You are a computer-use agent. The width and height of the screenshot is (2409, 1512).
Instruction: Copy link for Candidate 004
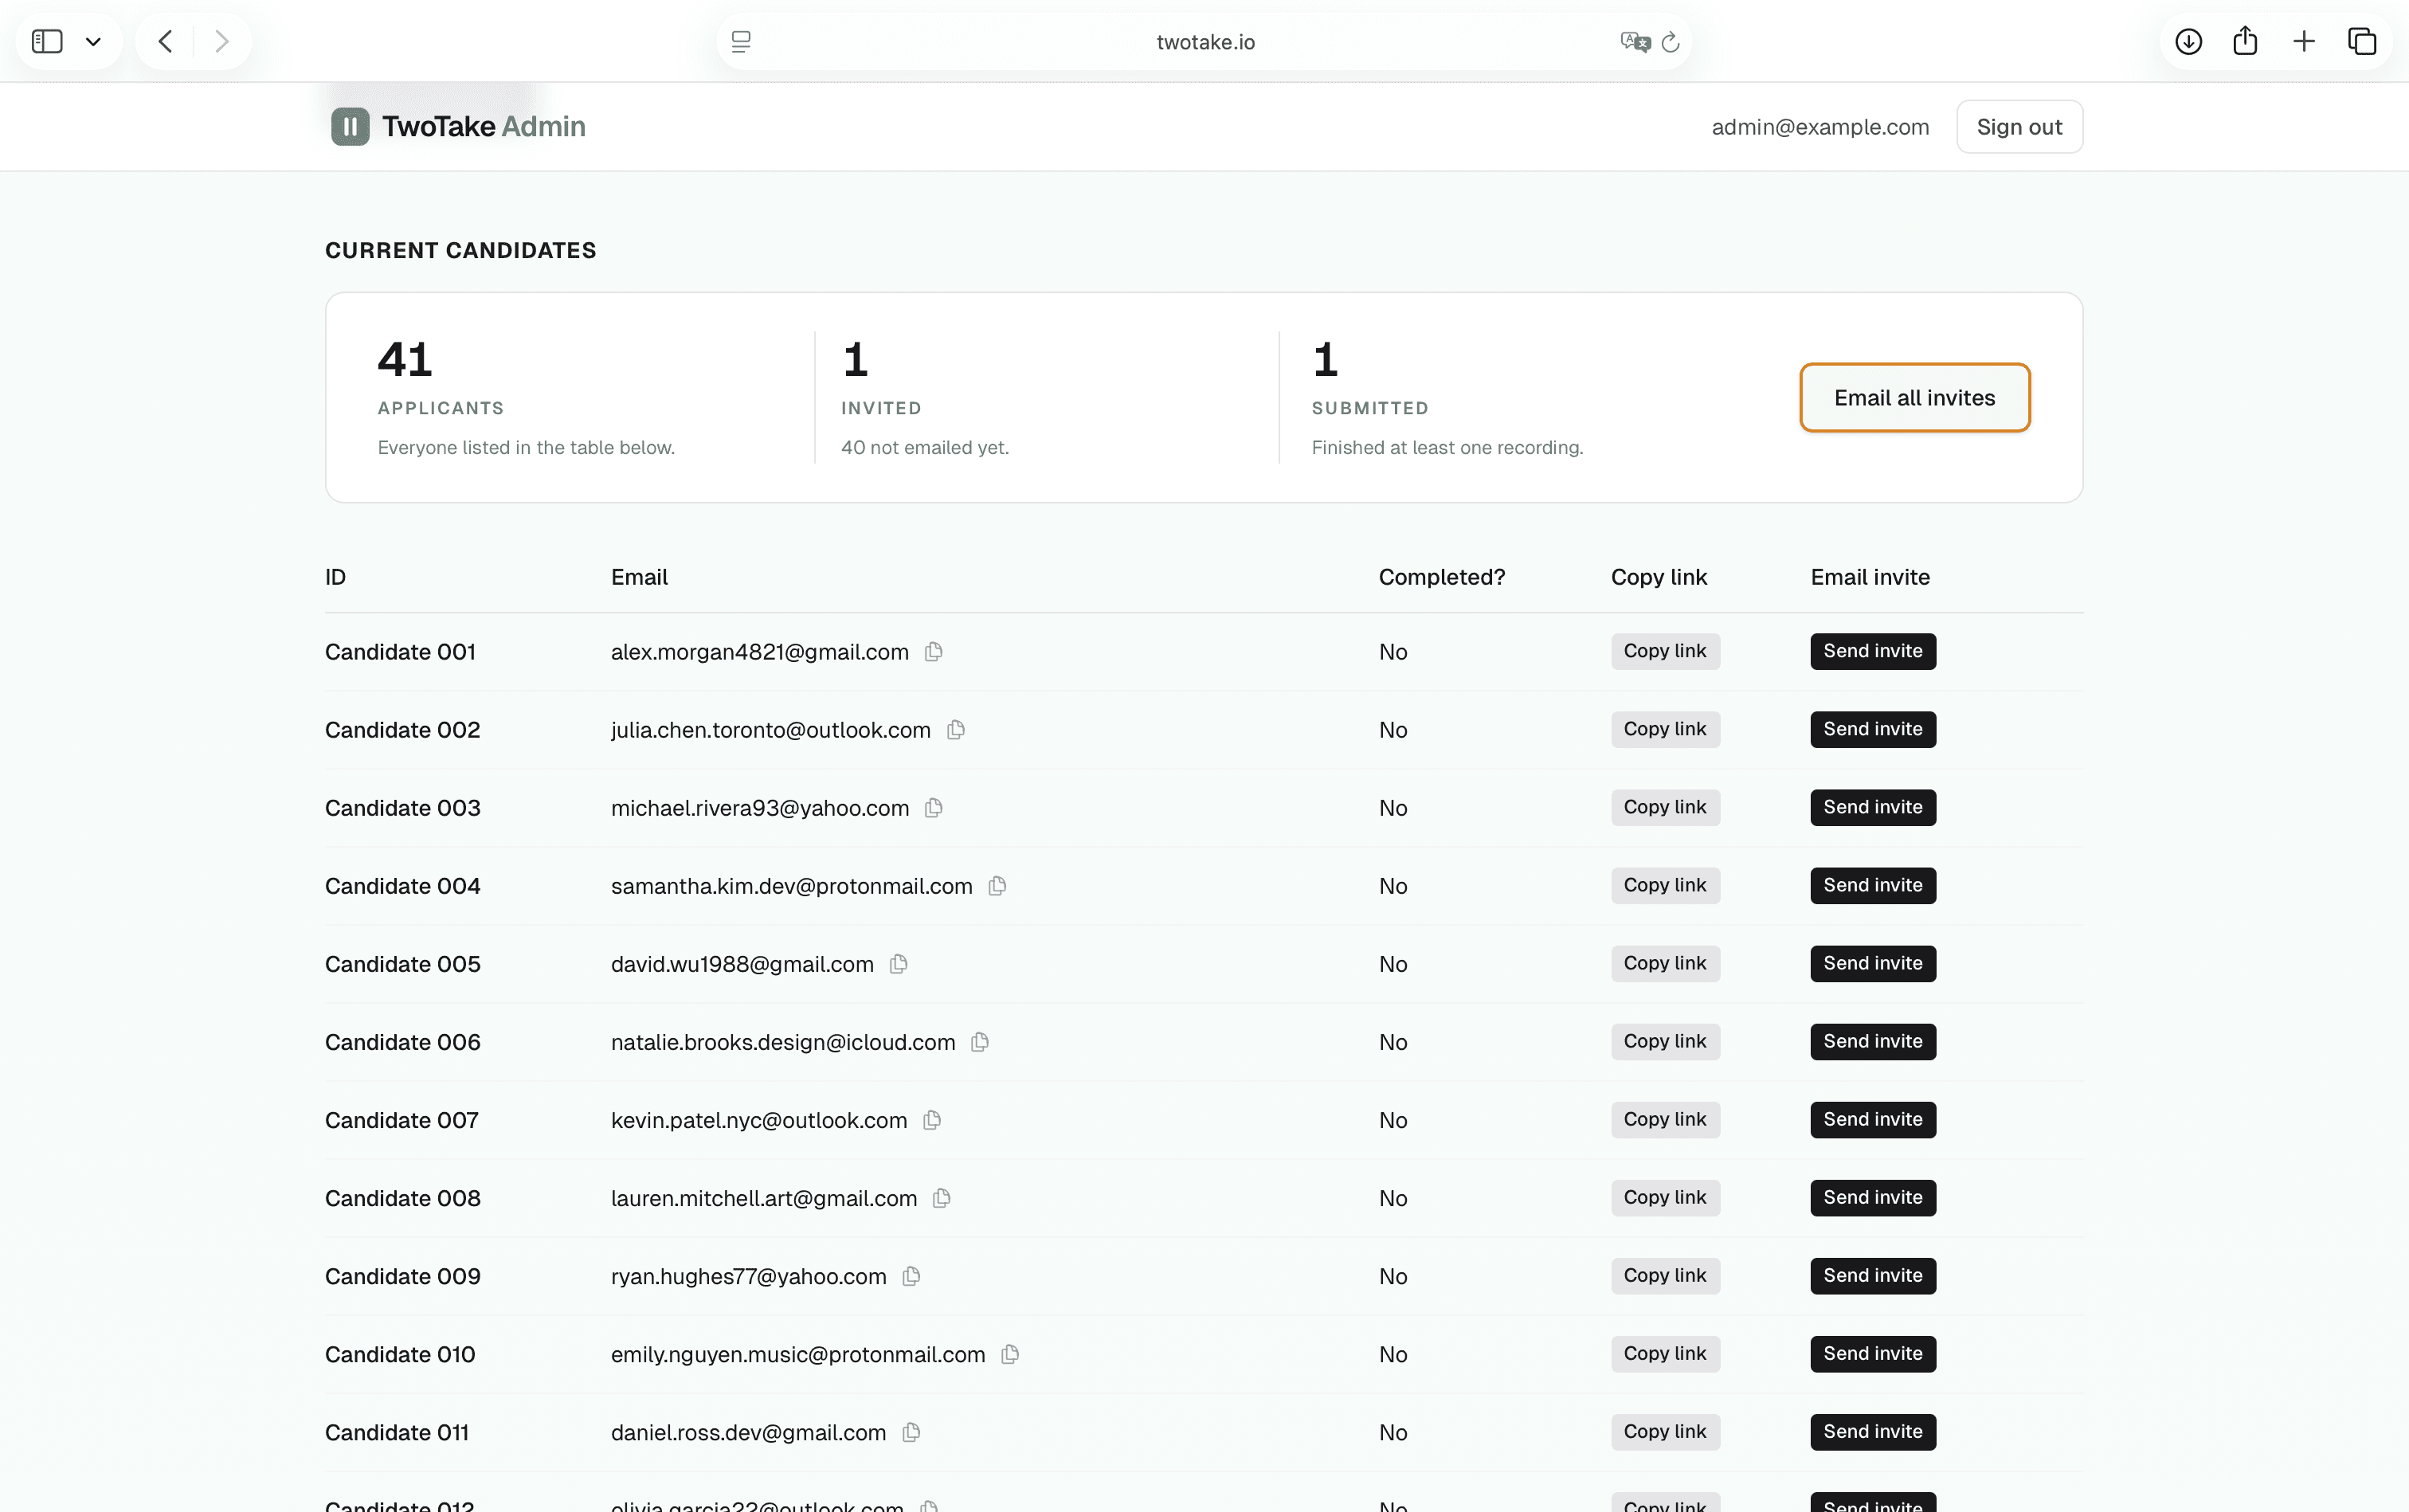click(1665, 885)
